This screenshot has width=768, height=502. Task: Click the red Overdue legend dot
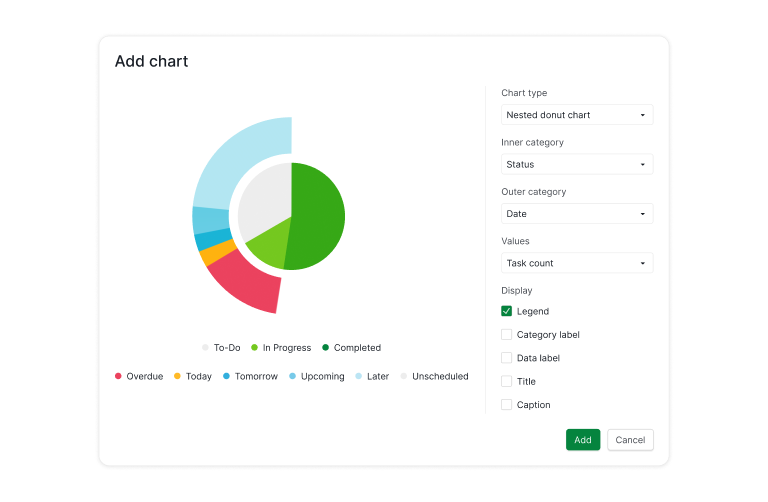pyautogui.click(x=119, y=377)
